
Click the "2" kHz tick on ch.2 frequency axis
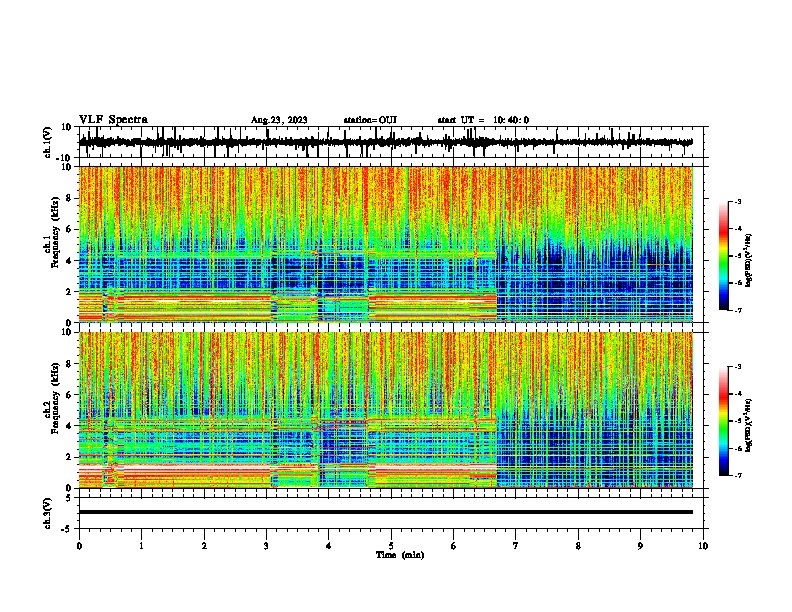[70, 457]
